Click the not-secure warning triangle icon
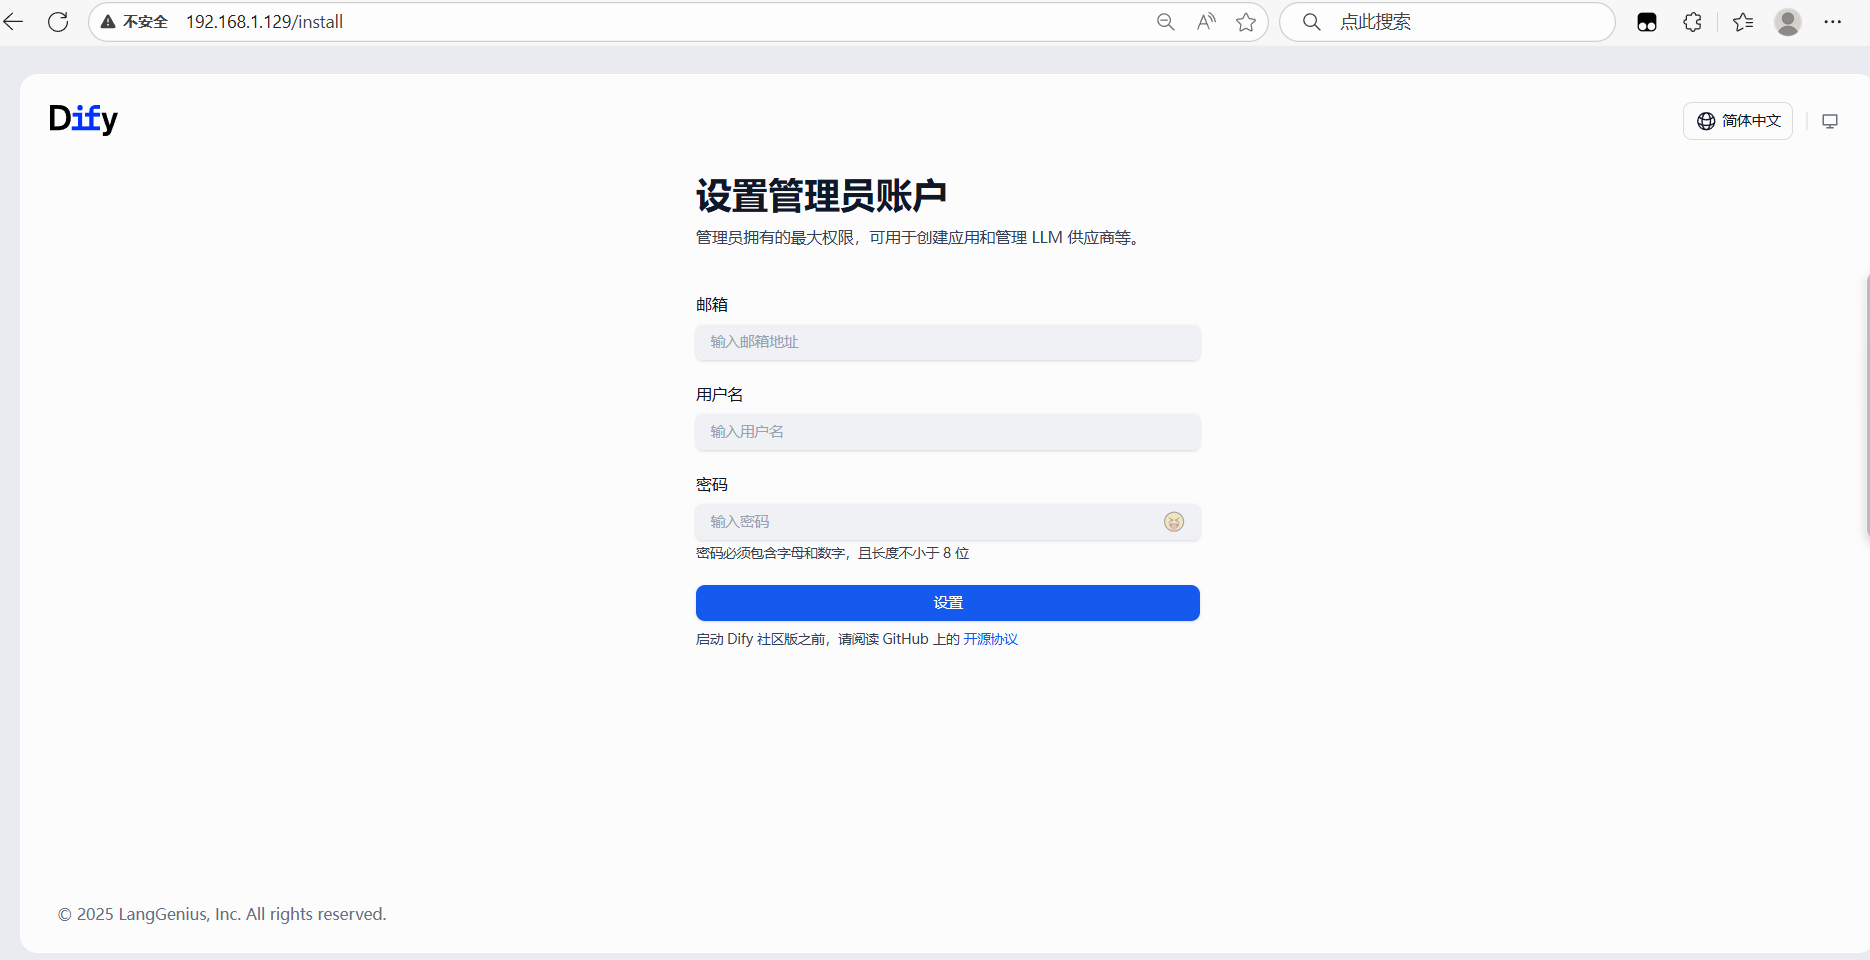 [x=108, y=22]
